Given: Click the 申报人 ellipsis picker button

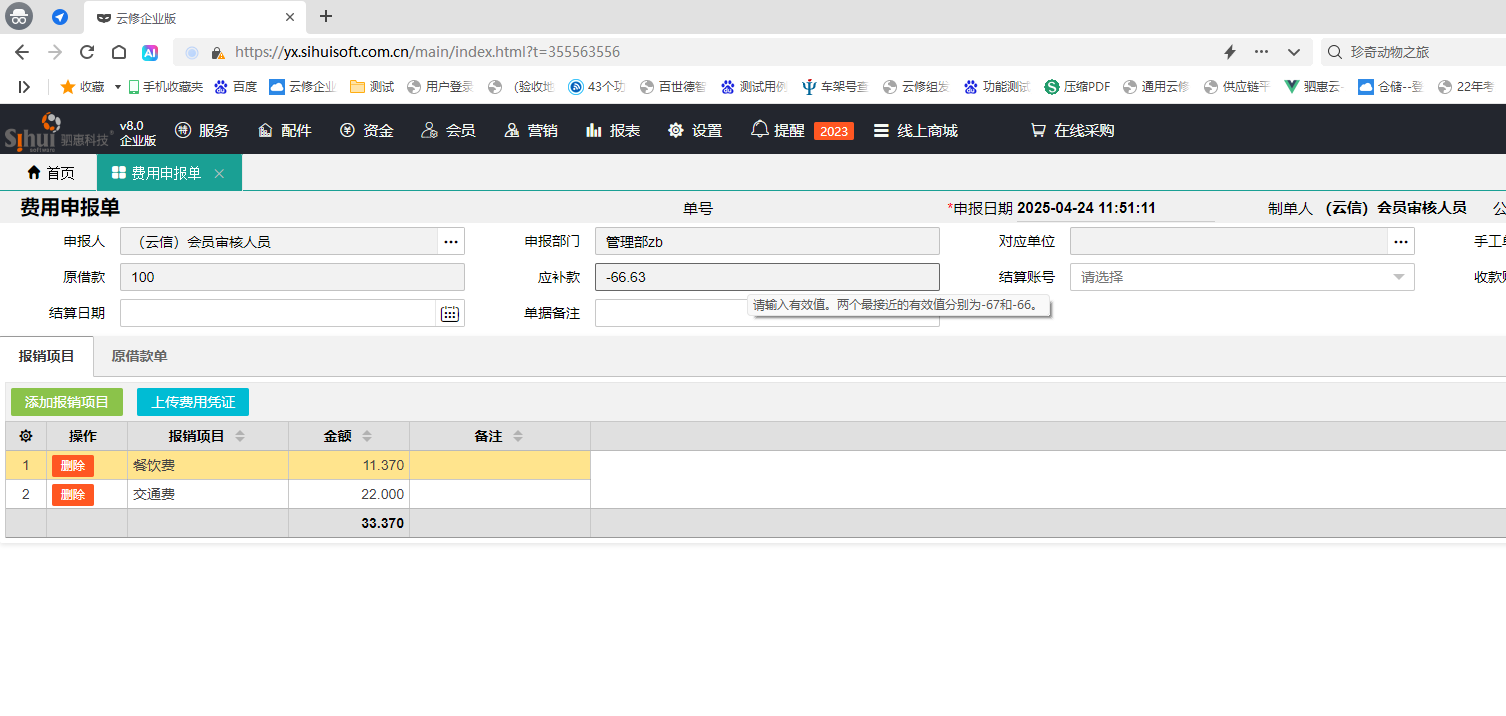Looking at the screenshot, I should click(x=451, y=241).
